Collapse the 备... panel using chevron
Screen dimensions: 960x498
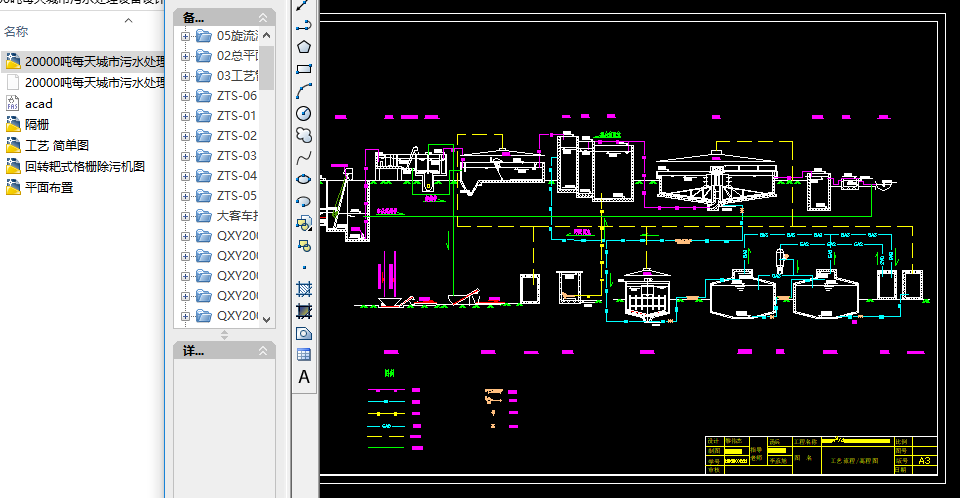264,17
